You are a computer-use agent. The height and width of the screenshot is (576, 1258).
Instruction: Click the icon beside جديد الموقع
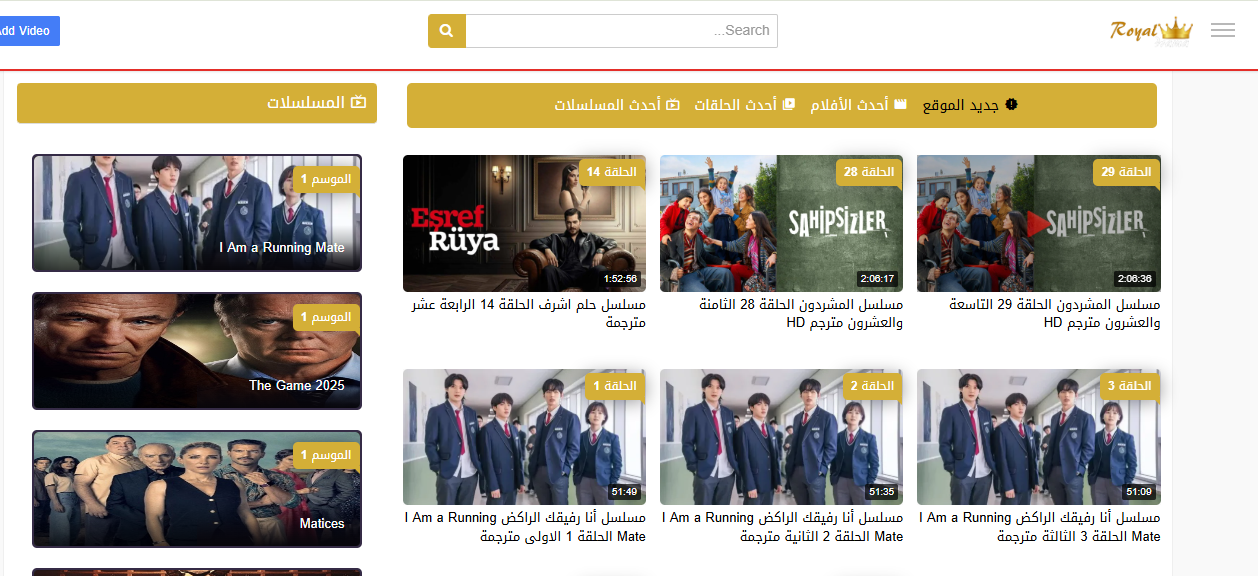coord(1011,104)
